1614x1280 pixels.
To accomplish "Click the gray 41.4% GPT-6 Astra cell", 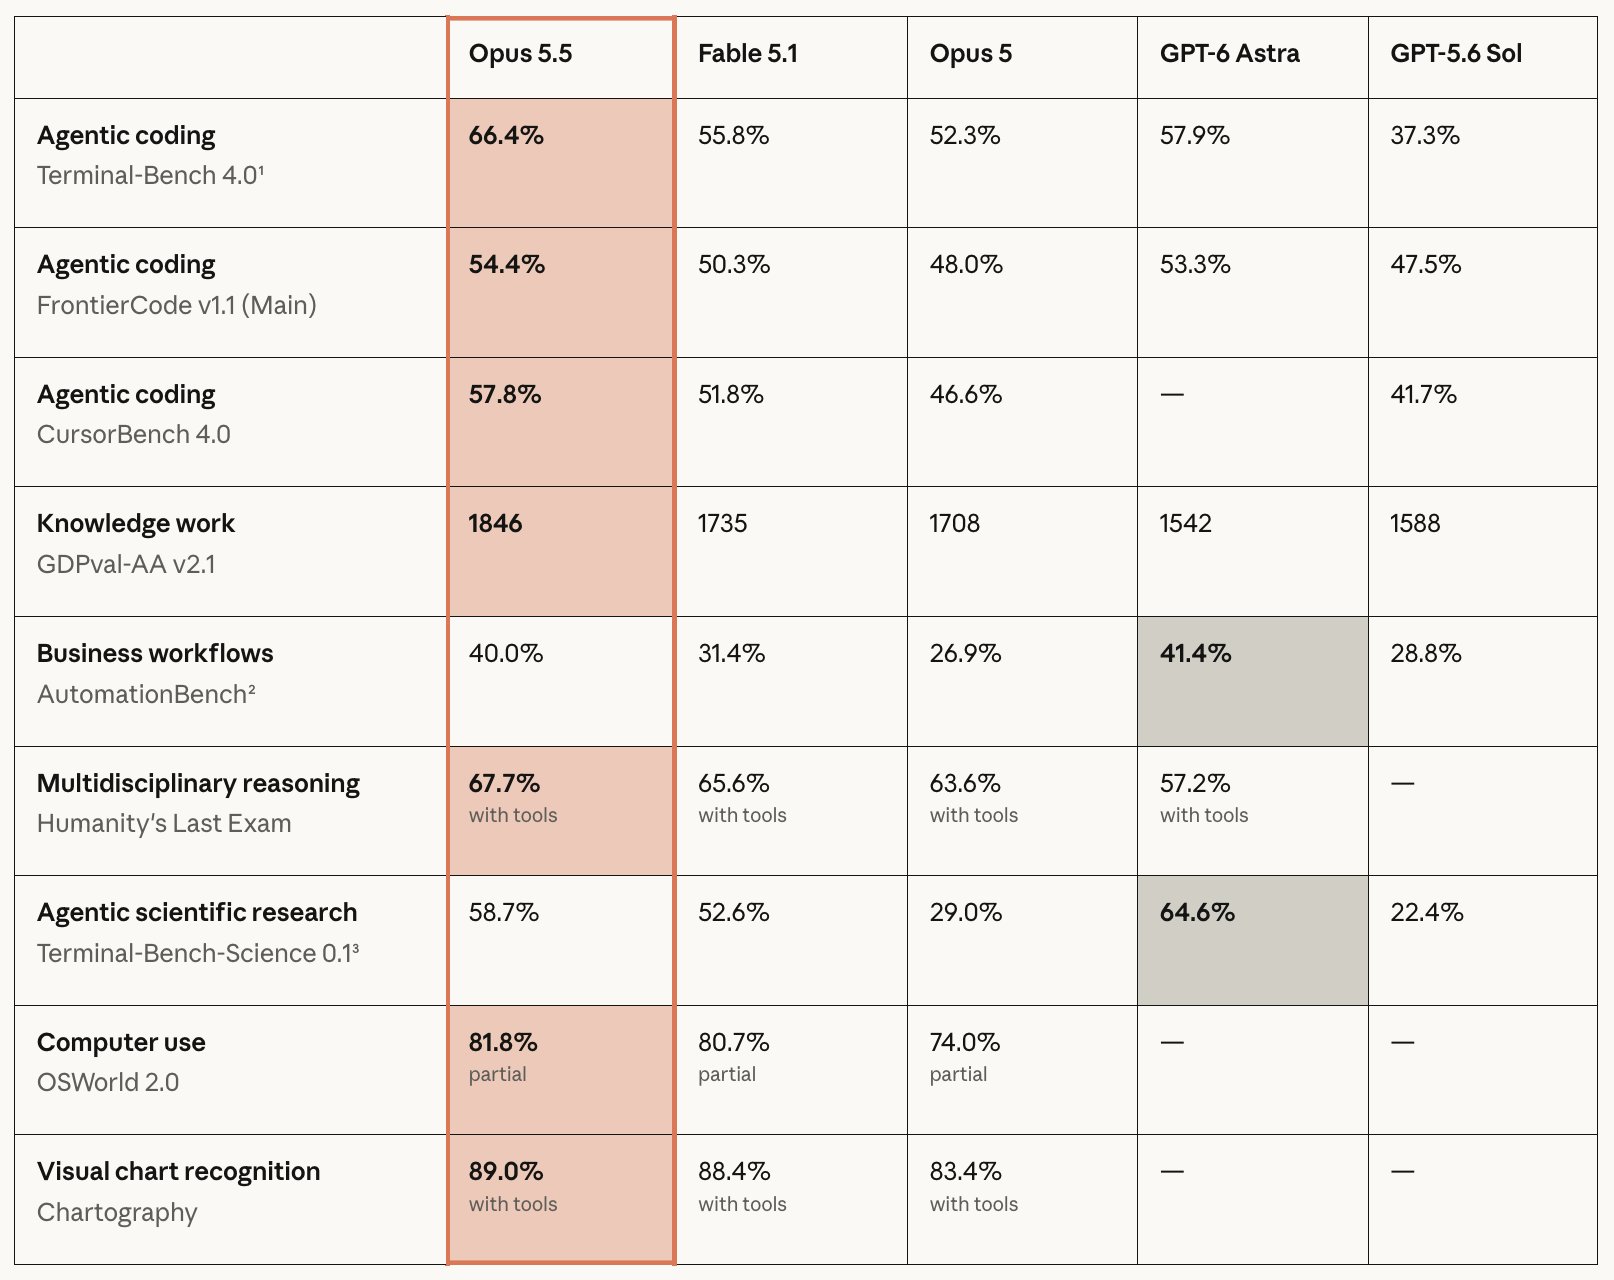I will coord(1252,681).
